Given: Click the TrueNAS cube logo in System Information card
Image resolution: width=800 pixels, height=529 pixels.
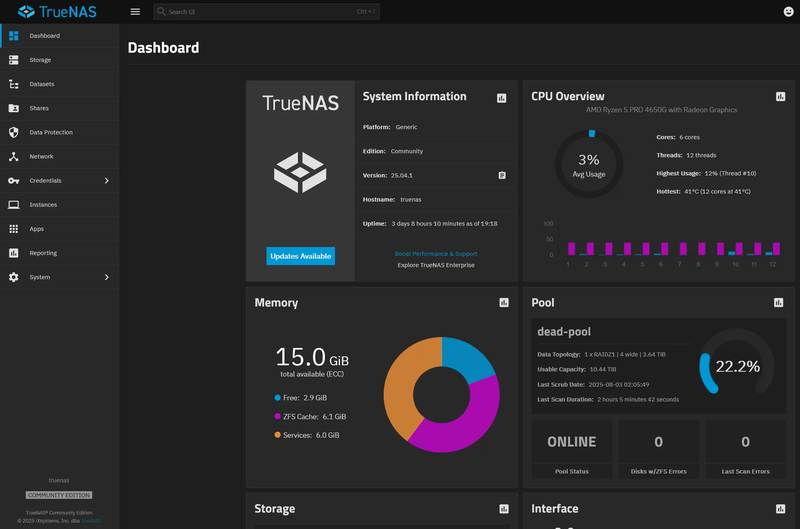Looking at the screenshot, I should tap(300, 172).
